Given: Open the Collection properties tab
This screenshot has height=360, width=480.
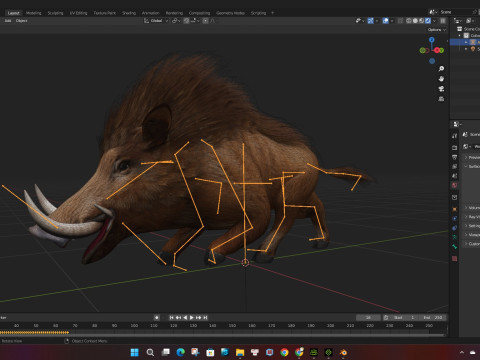Looking at the screenshot, I should (454, 197).
